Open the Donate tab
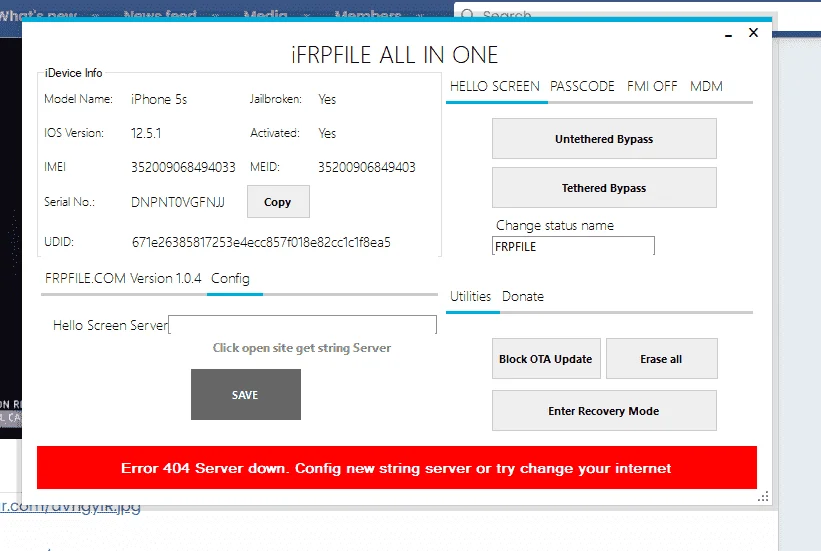821x551 pixels. coord(523,296)
